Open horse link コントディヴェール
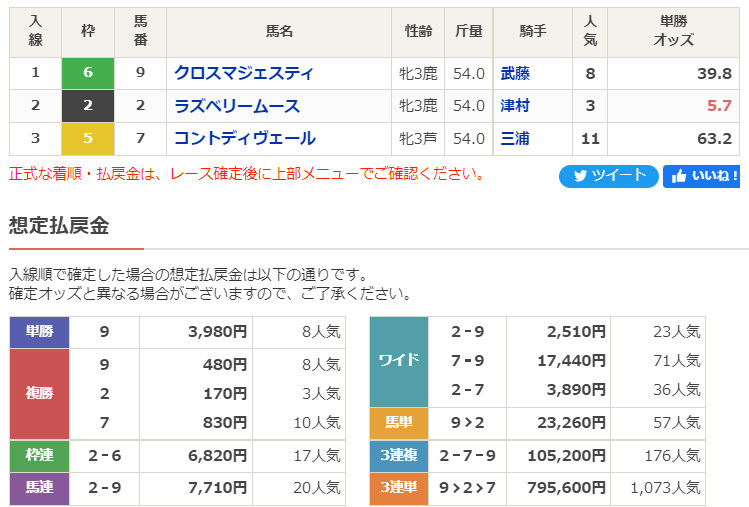The width and height of the screenshot is (749, 507). tap(245, 139)
